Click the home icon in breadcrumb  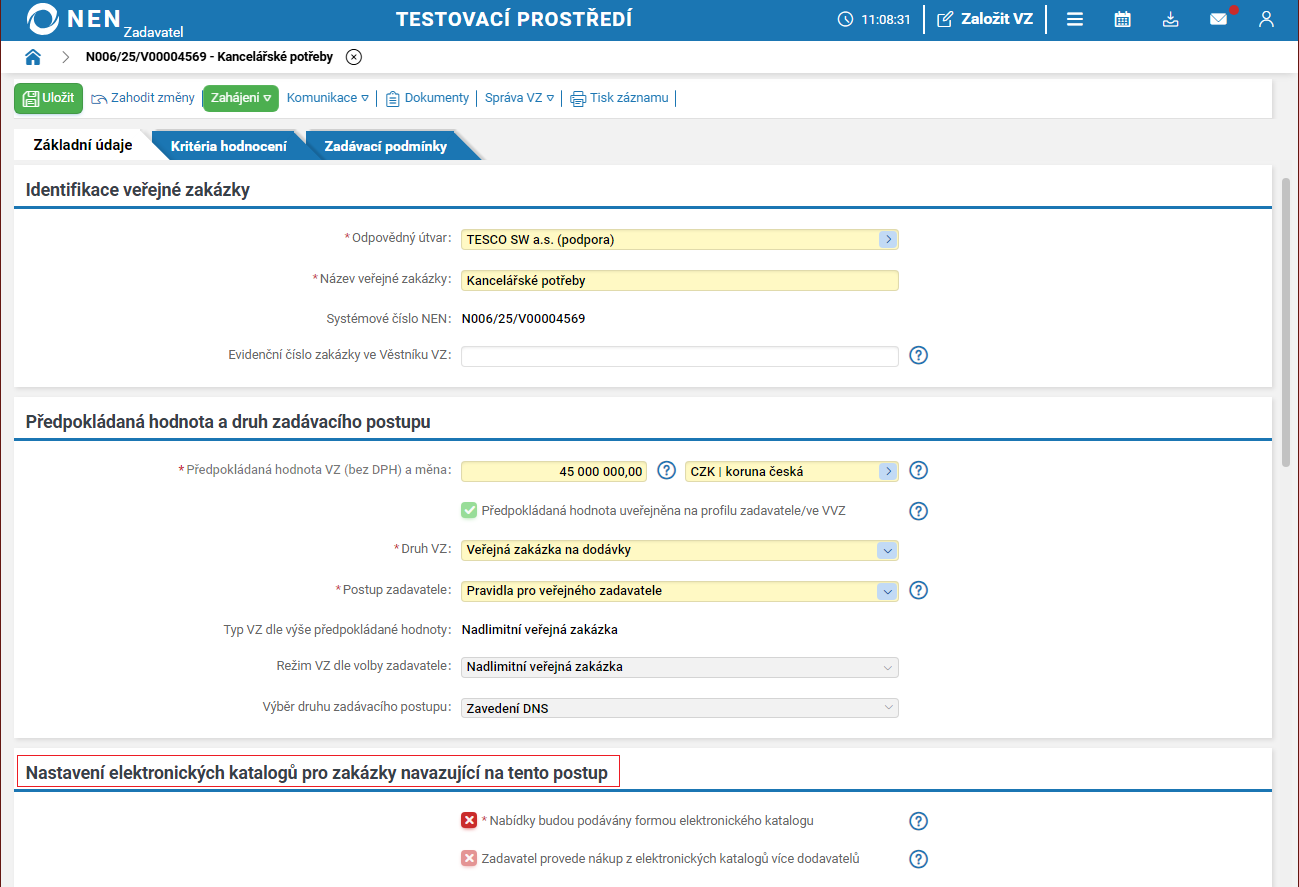[x=33, y=57]
